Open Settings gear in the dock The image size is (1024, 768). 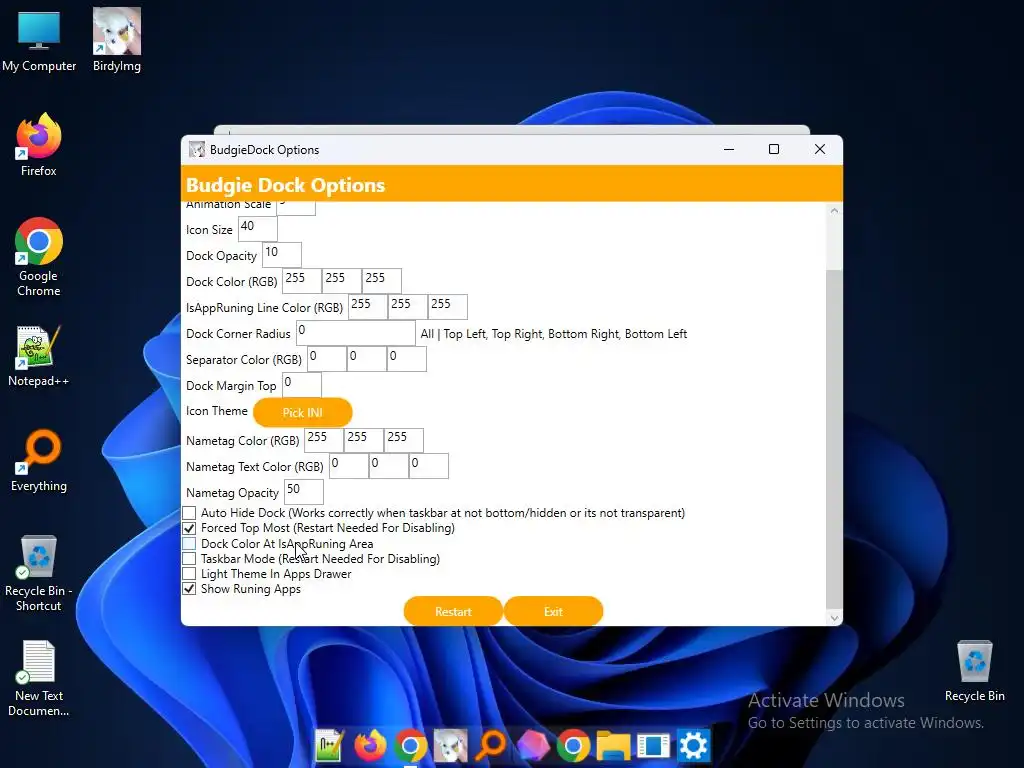(694, 745)
